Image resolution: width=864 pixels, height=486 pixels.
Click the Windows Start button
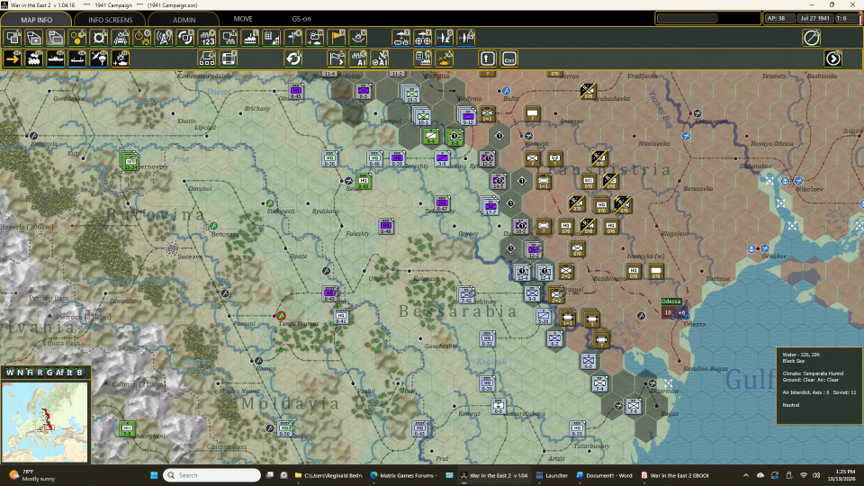click(x=154, y=475)
